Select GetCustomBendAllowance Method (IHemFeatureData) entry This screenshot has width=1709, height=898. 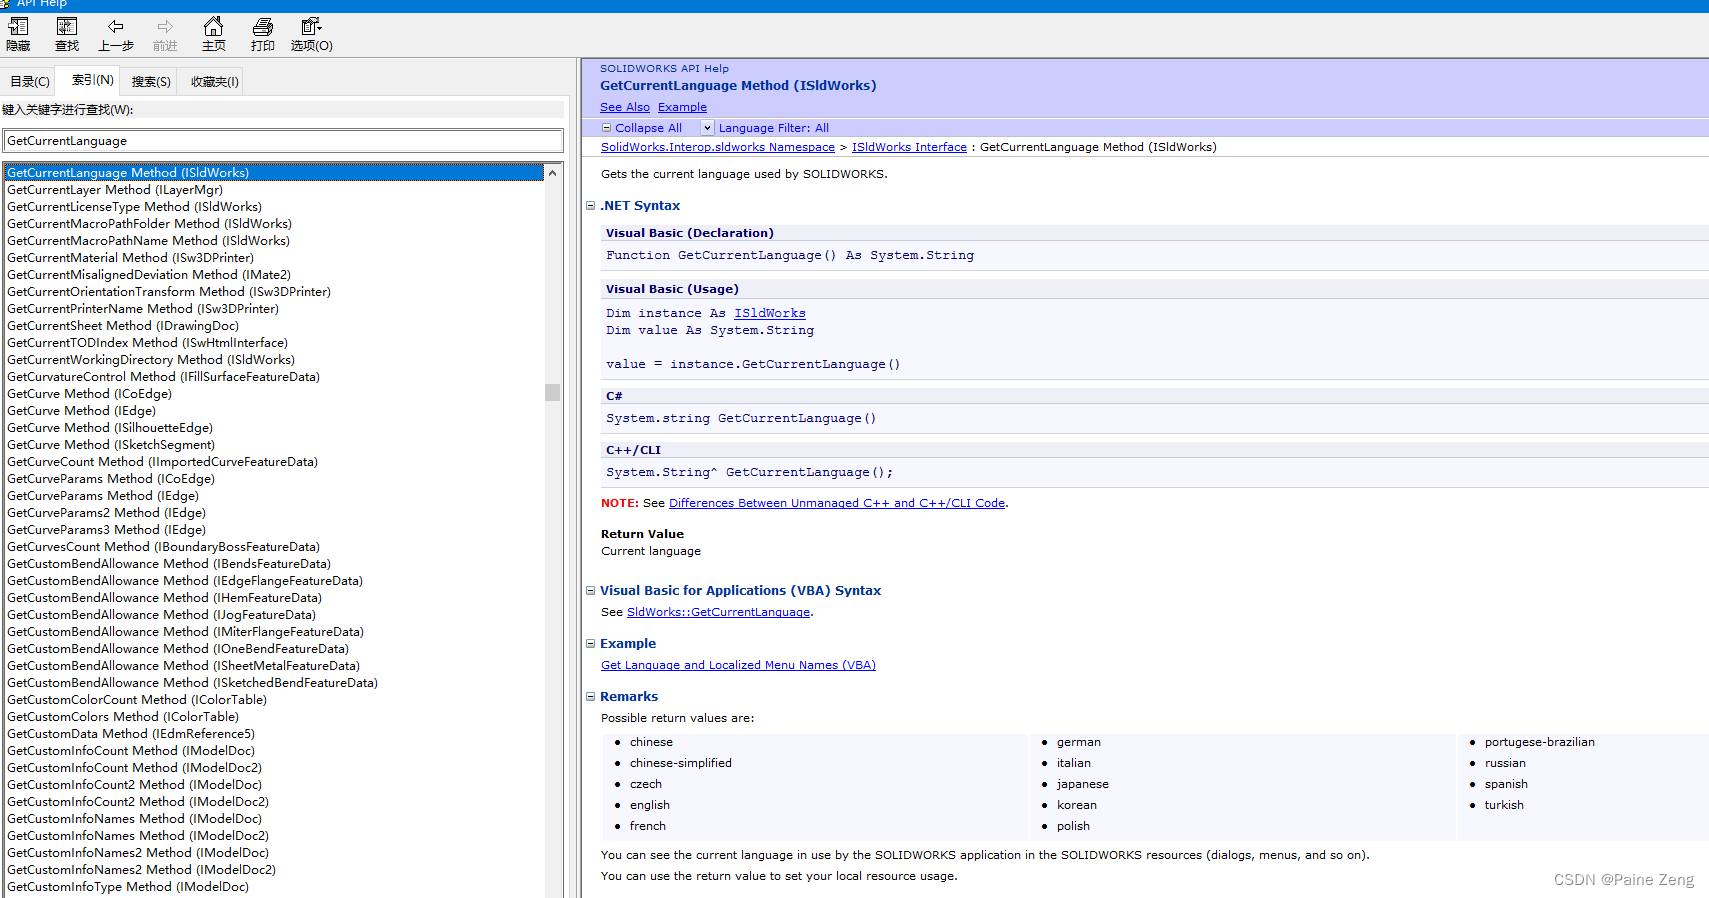pyautogui.click(x=164, y=598)
